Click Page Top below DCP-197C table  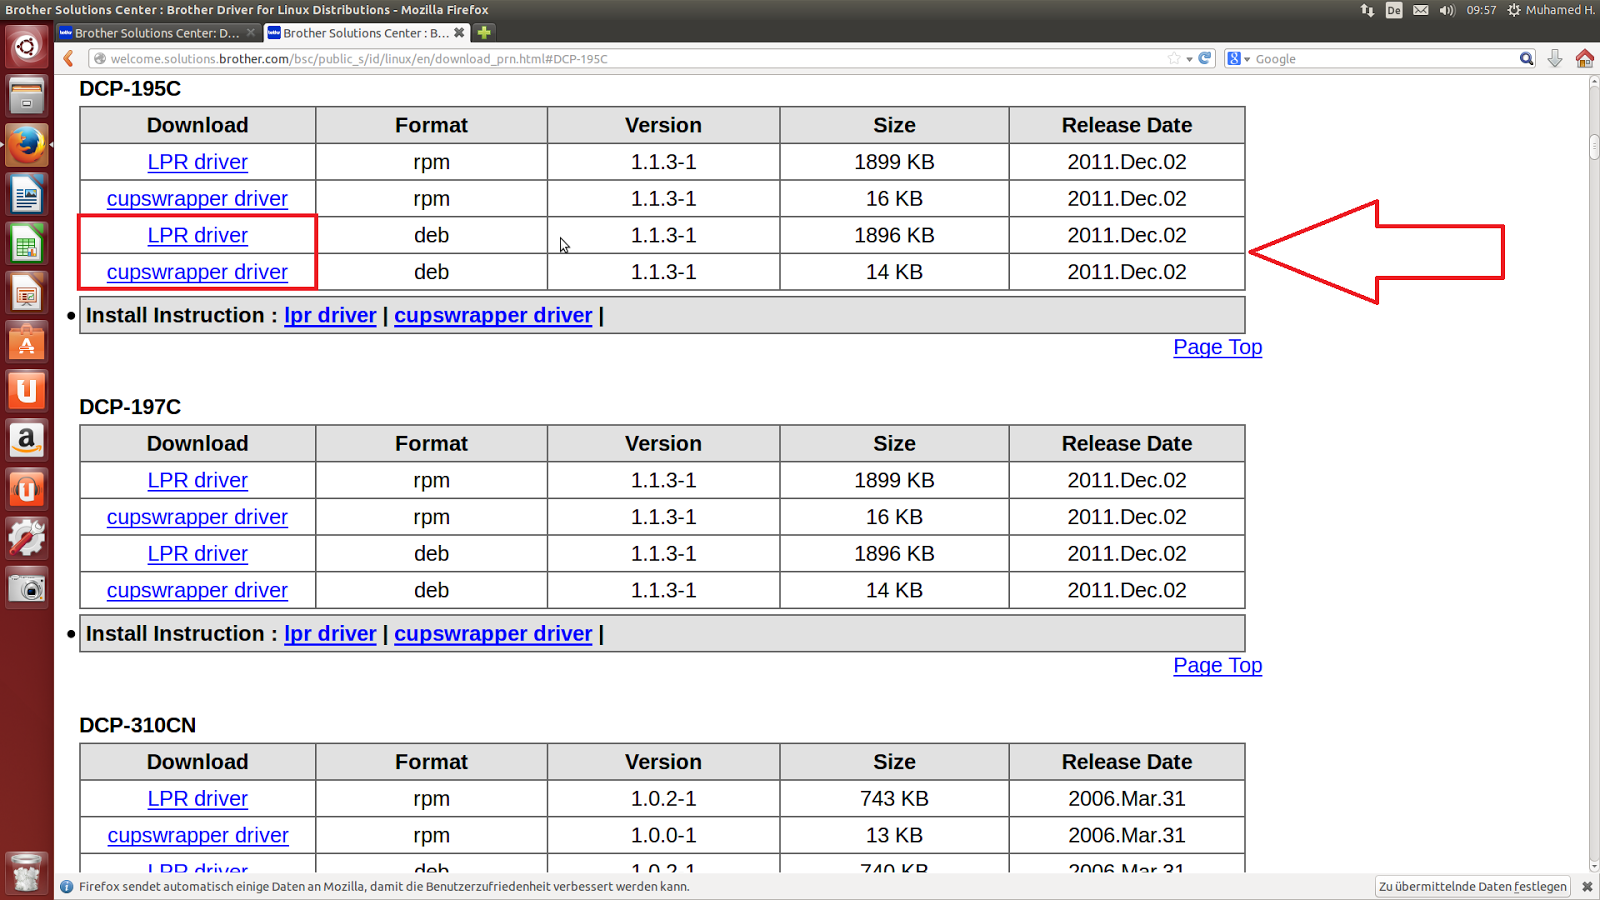(1218, 665)
